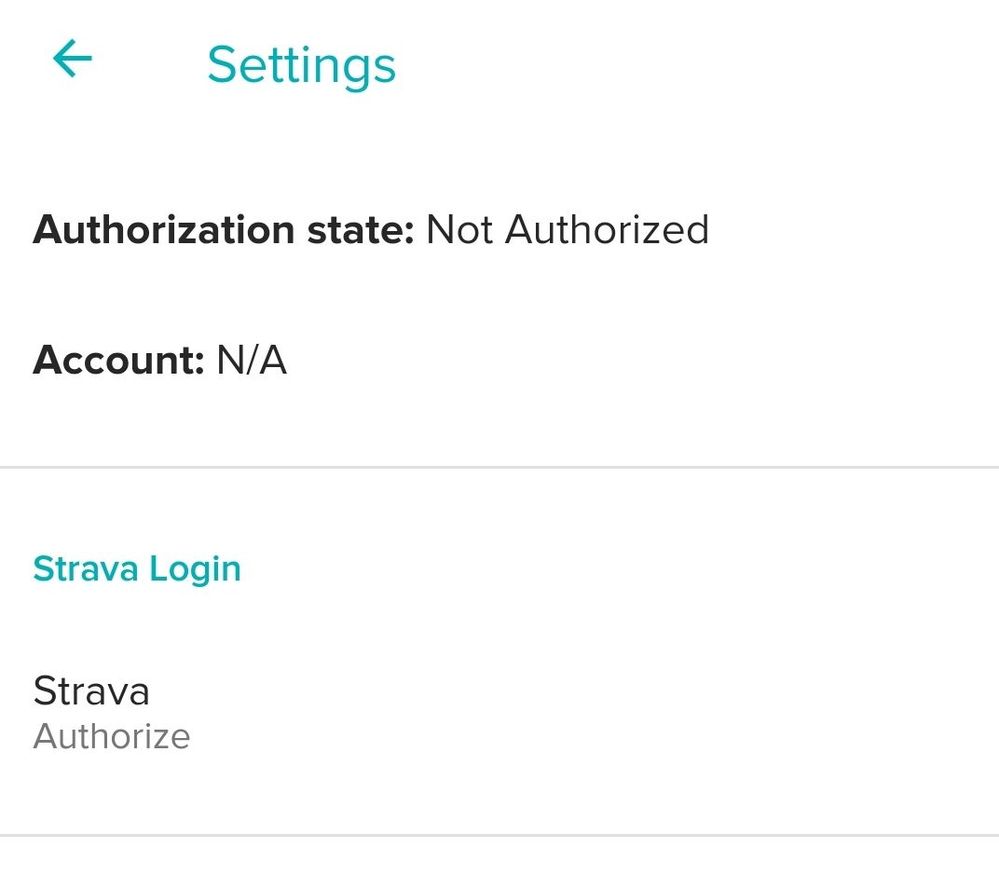
Task: Click empty header area right of Settings
Action: 700,65
